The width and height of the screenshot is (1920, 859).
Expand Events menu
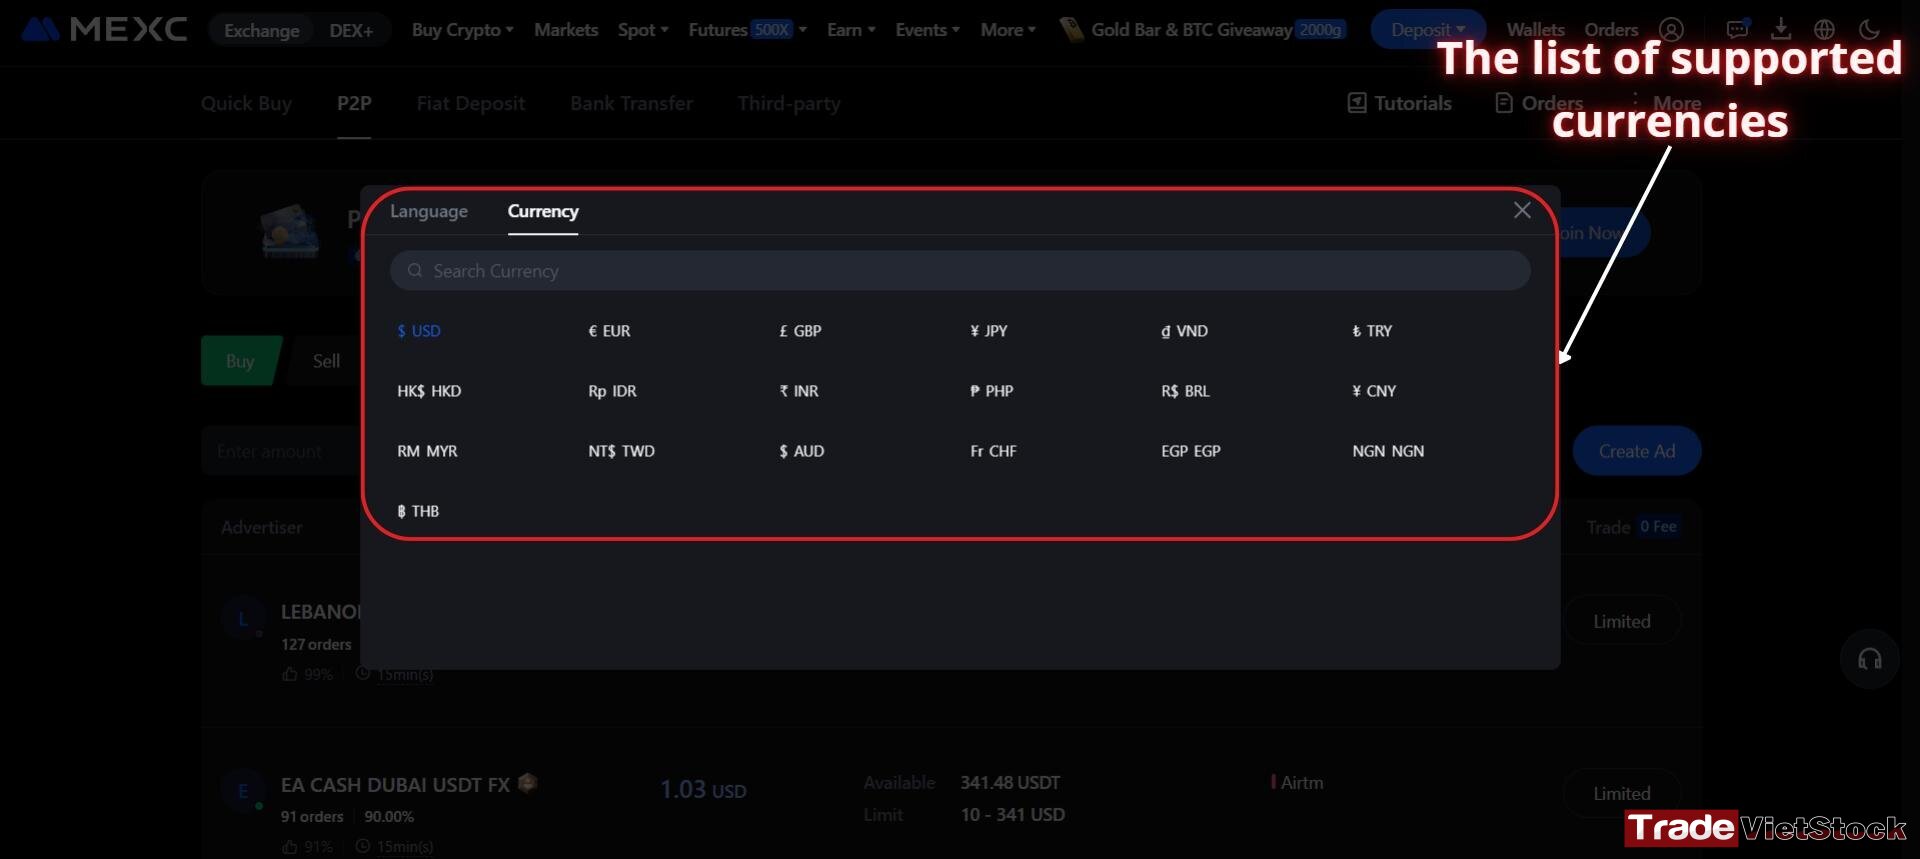click(x=927, y=30)
